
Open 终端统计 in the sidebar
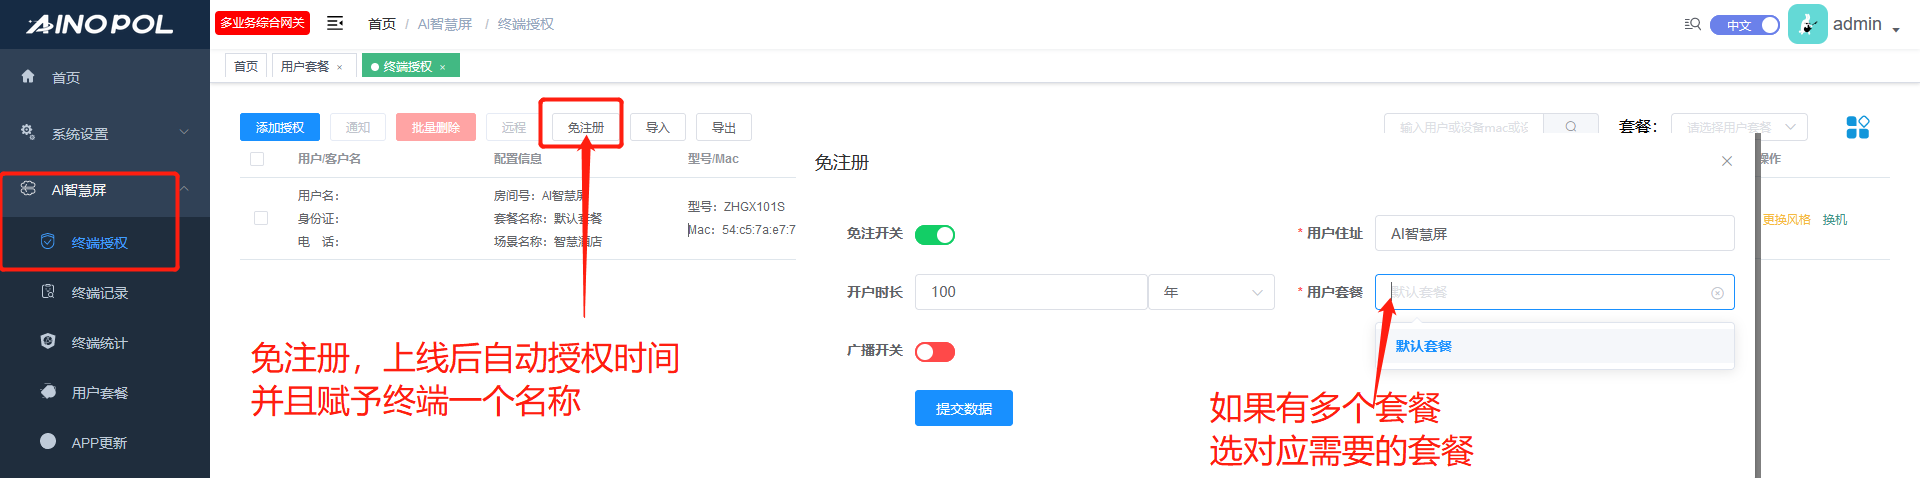click(99, 343)
